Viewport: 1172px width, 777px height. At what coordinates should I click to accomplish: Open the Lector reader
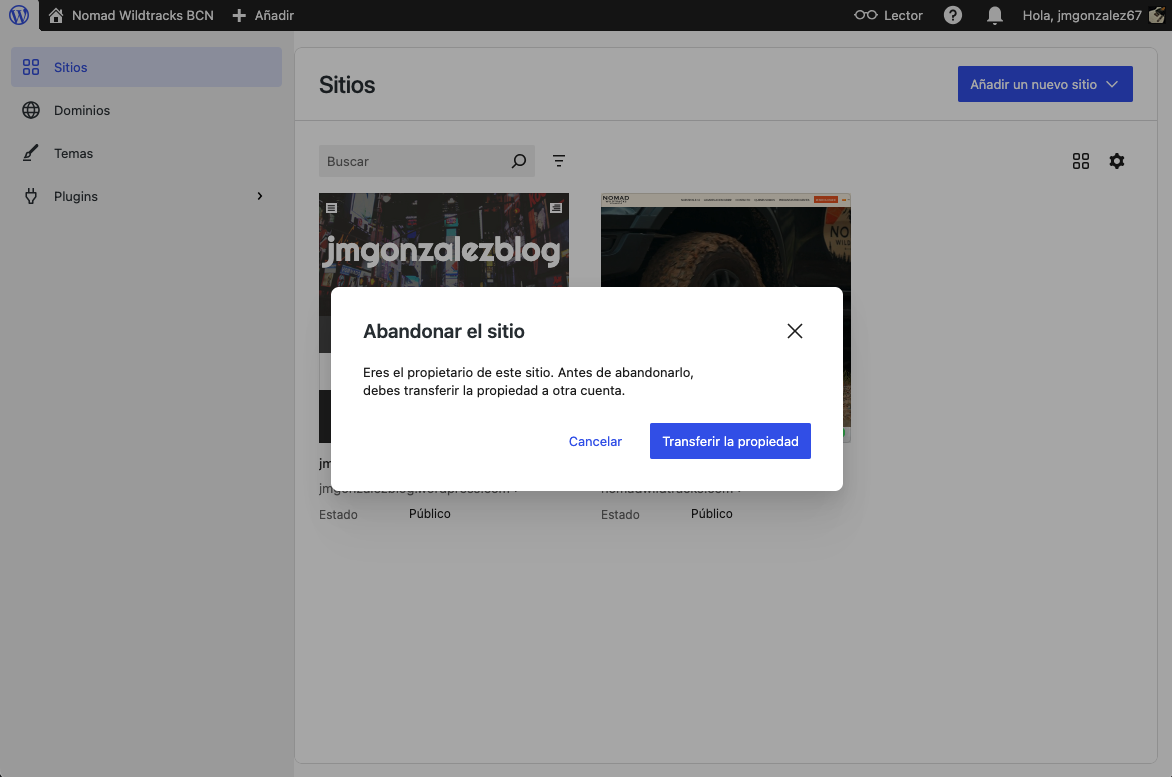888,15
